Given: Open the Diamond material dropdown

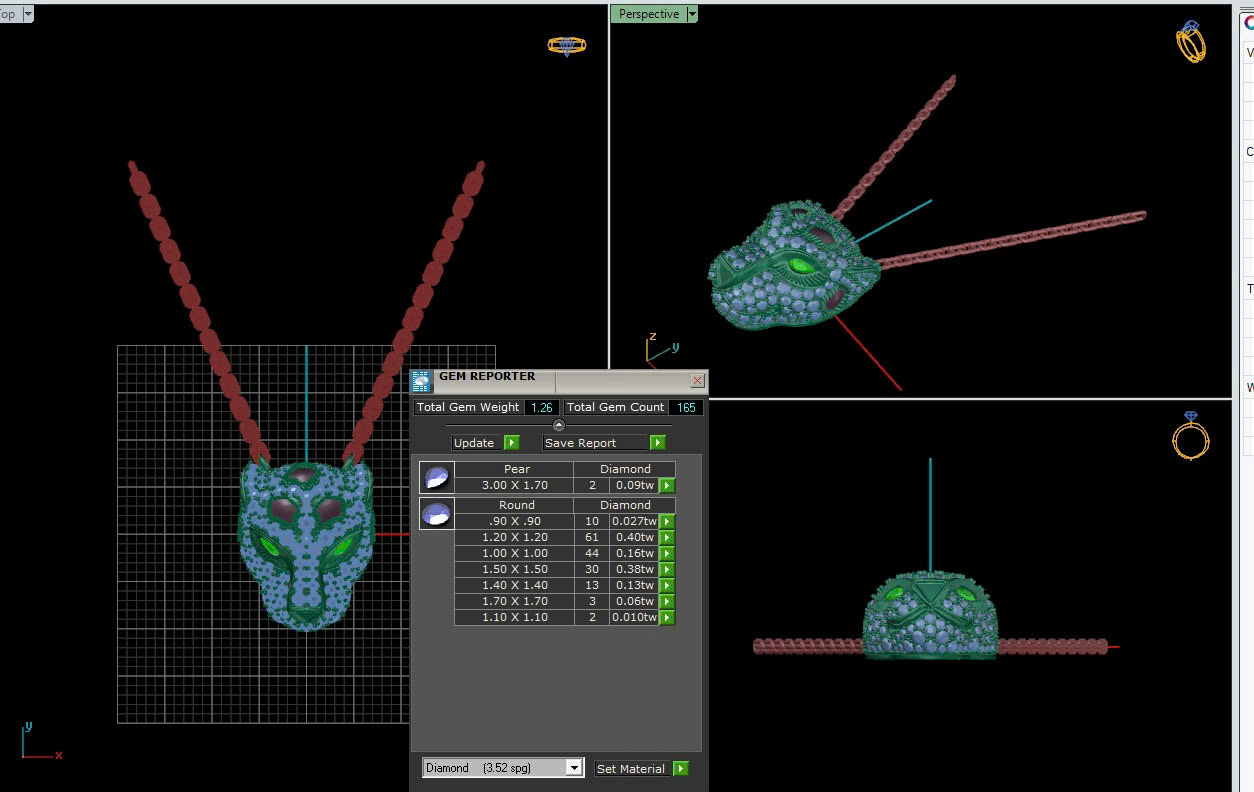Looking at the screenshot, I should click(573, 768).
